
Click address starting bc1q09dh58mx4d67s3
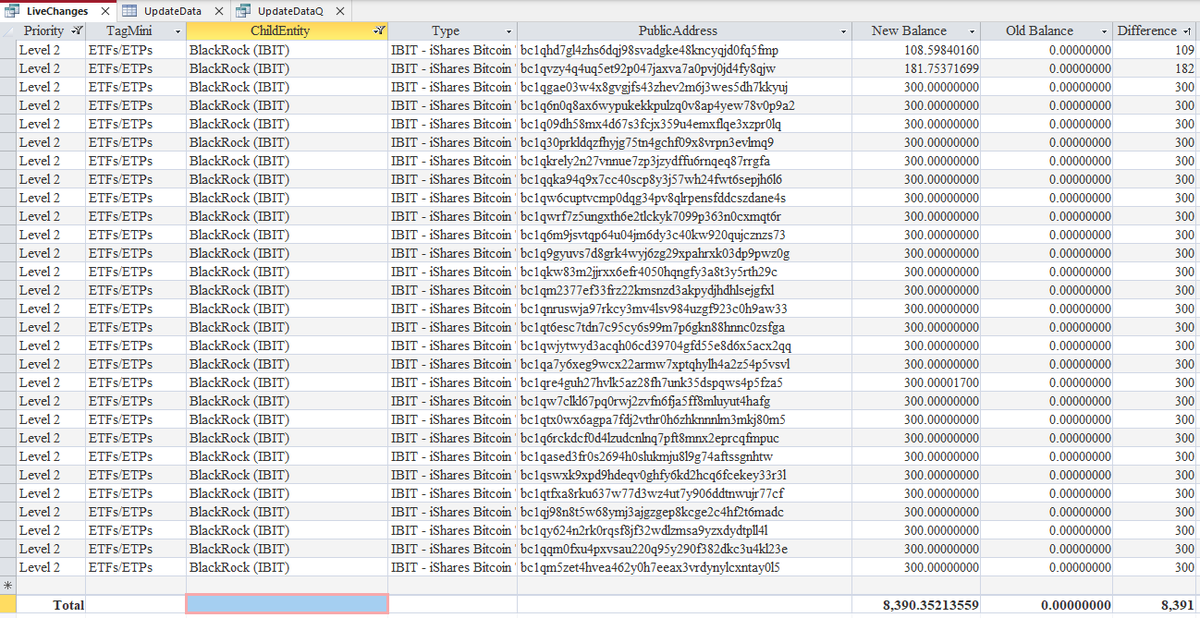click(651, 124)
